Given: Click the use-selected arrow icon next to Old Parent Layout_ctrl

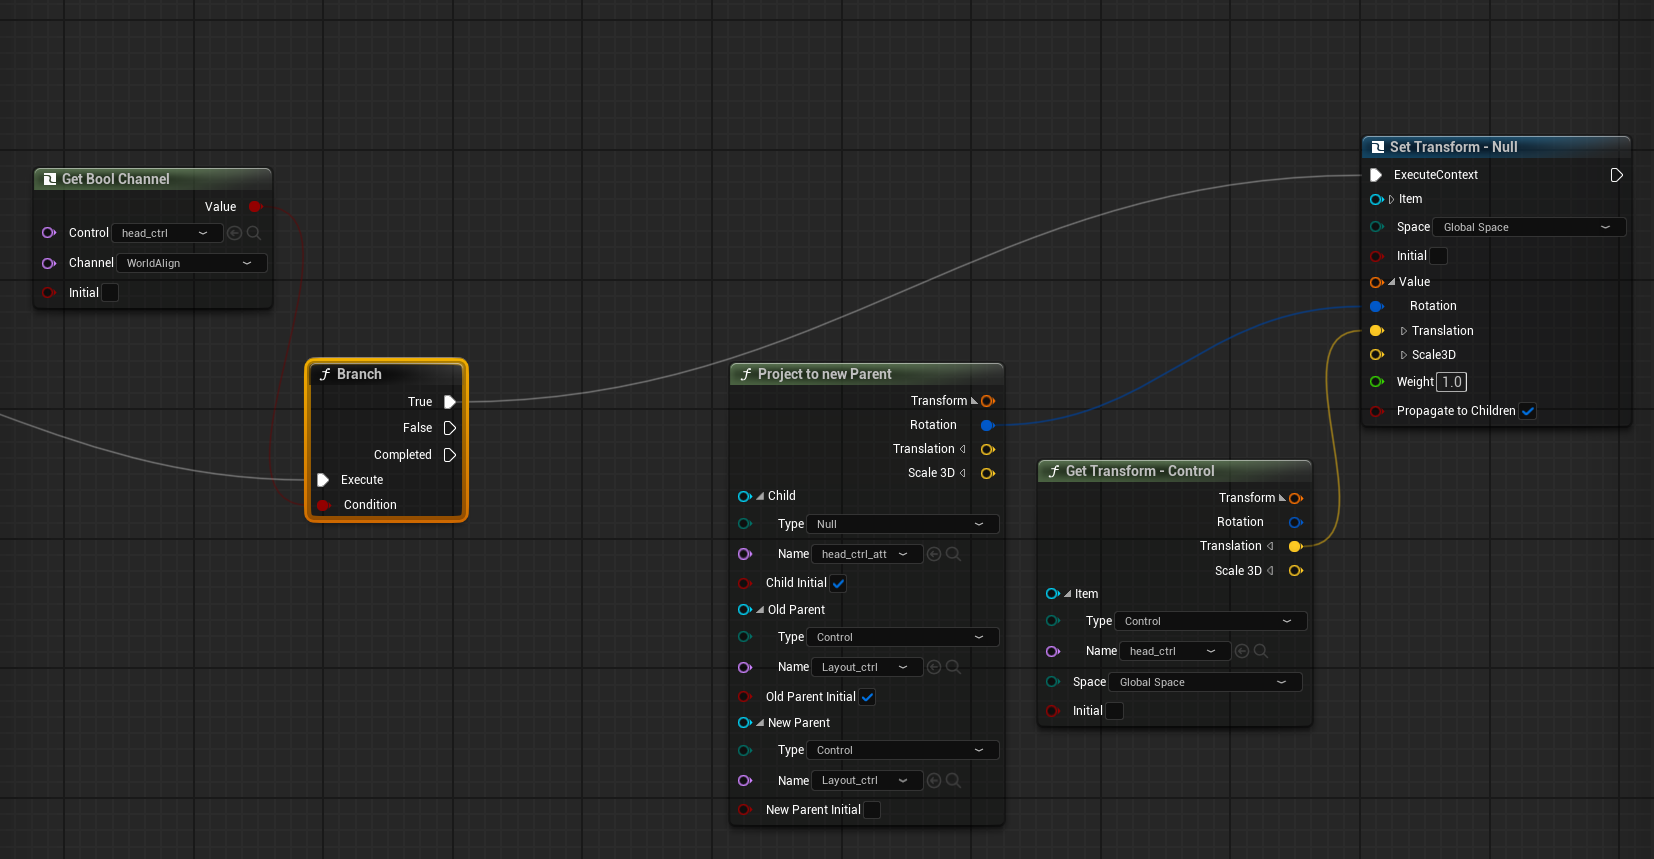Looking at the screenshot, I should (x=934, y=667).
